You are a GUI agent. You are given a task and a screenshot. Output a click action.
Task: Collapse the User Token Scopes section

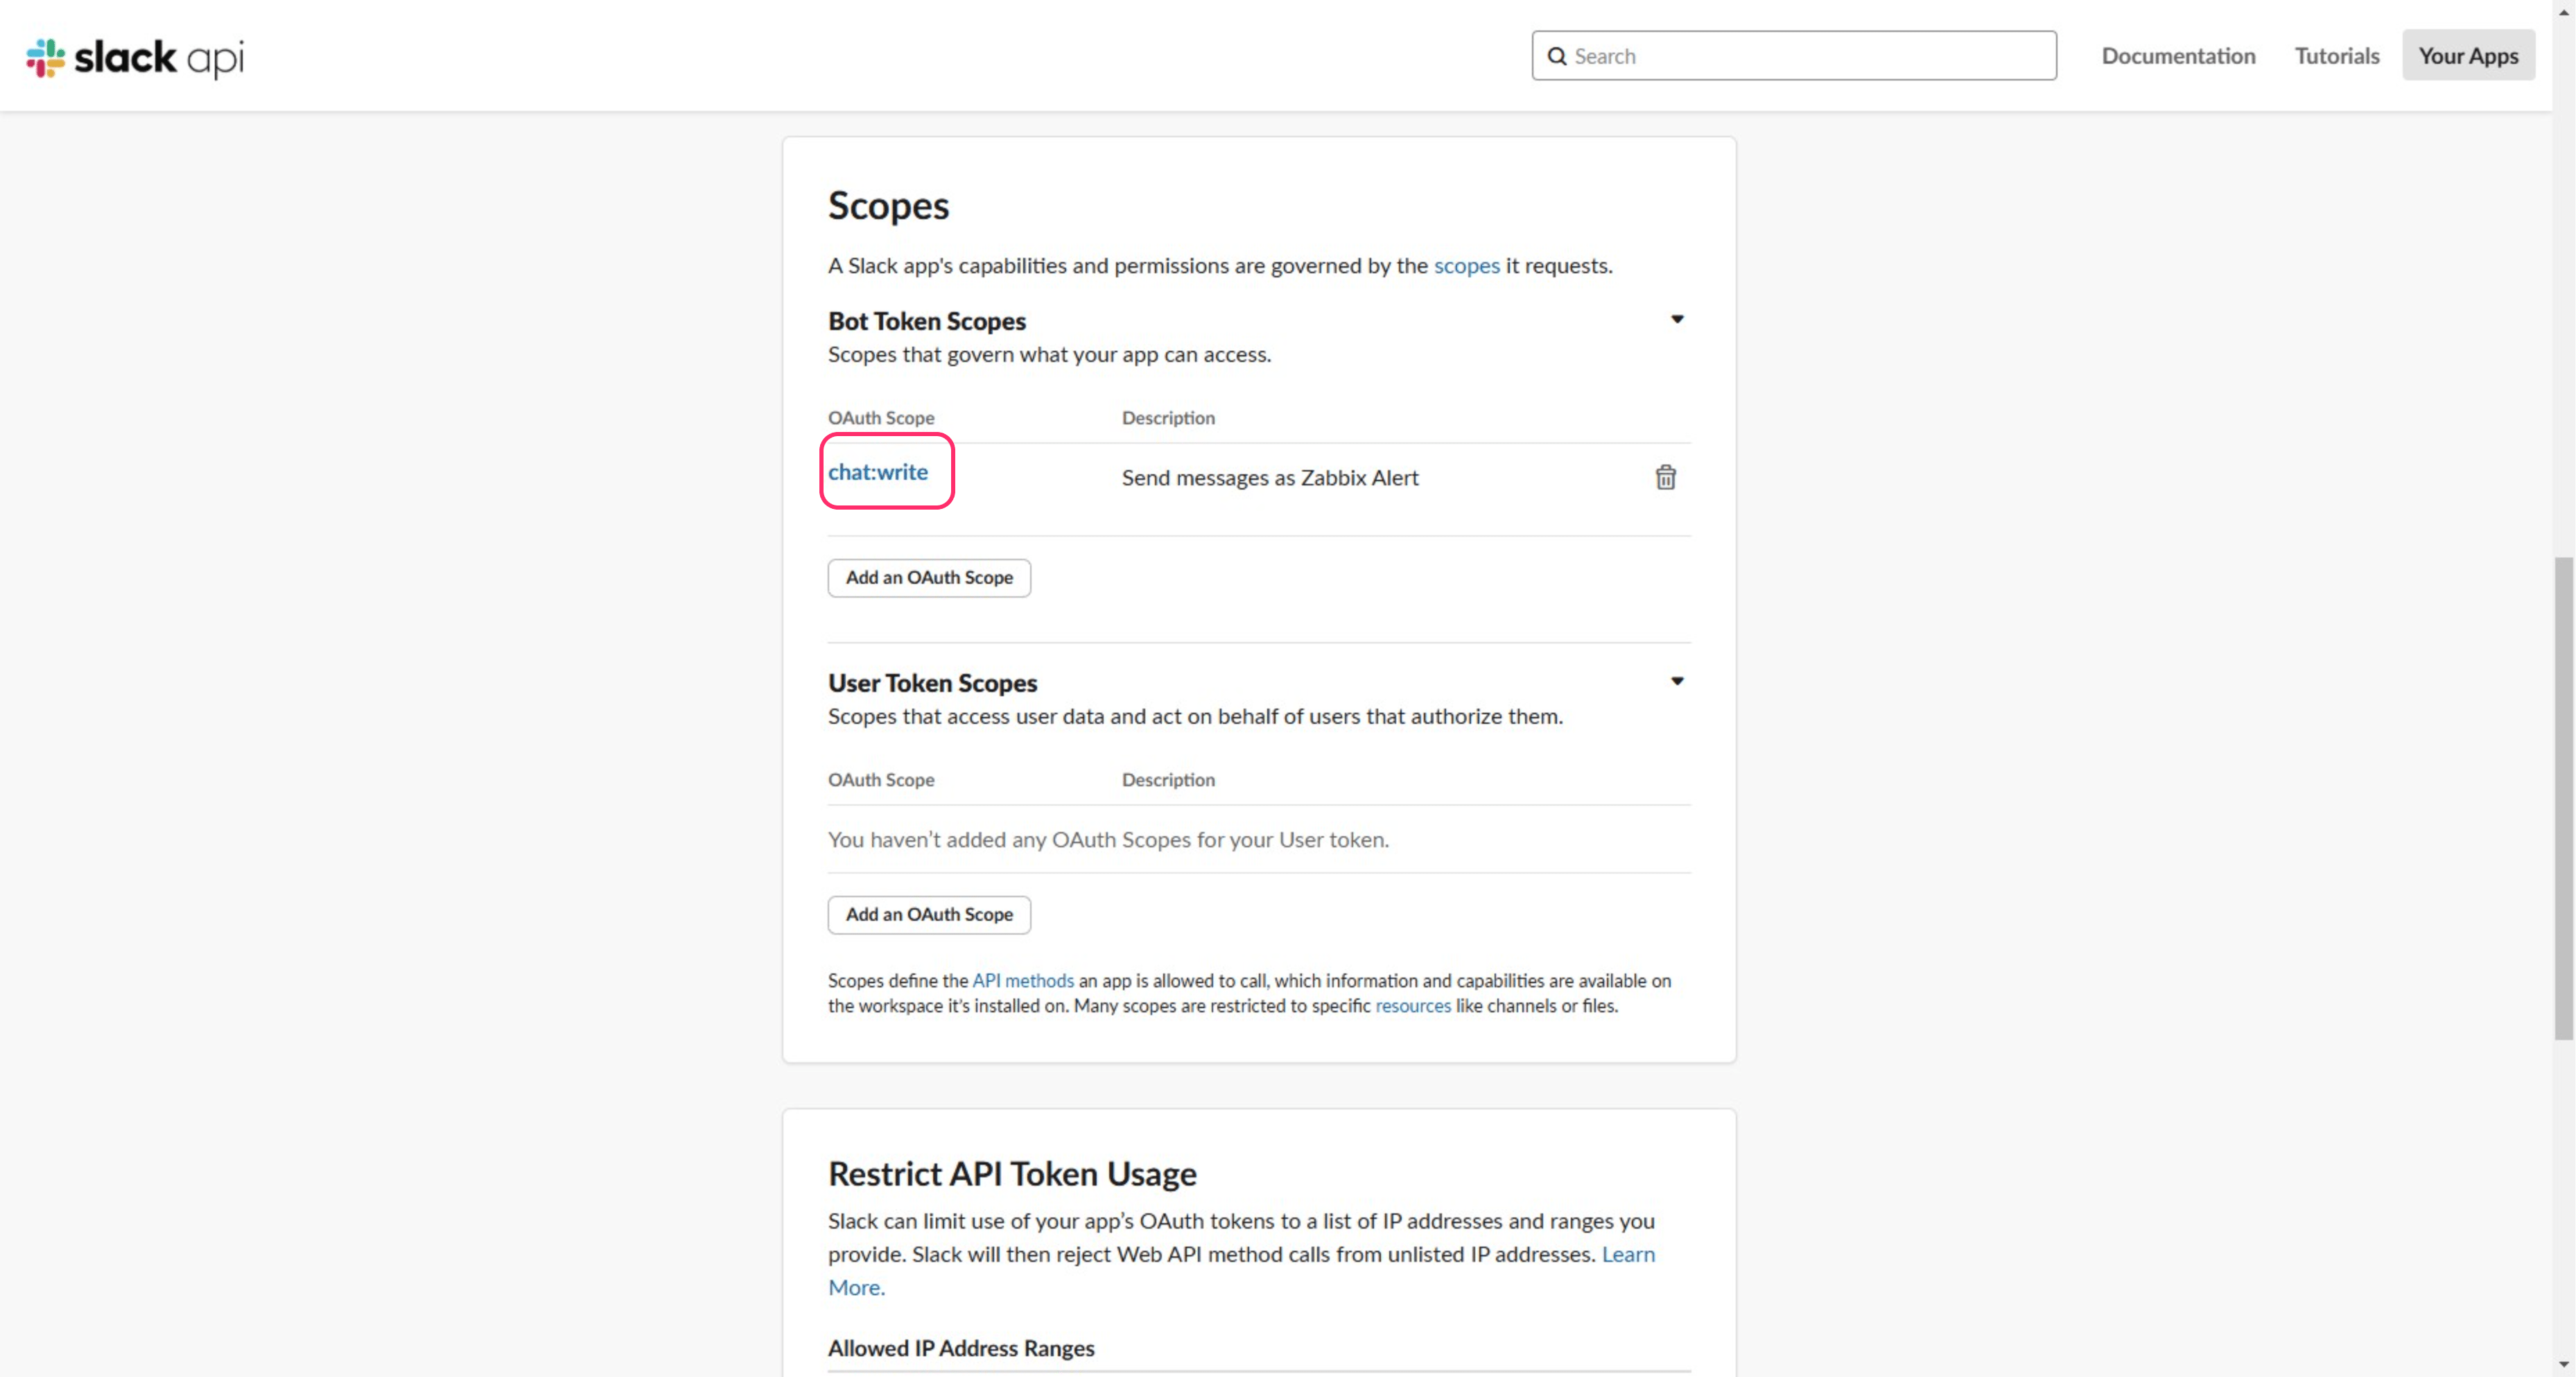1677,681
